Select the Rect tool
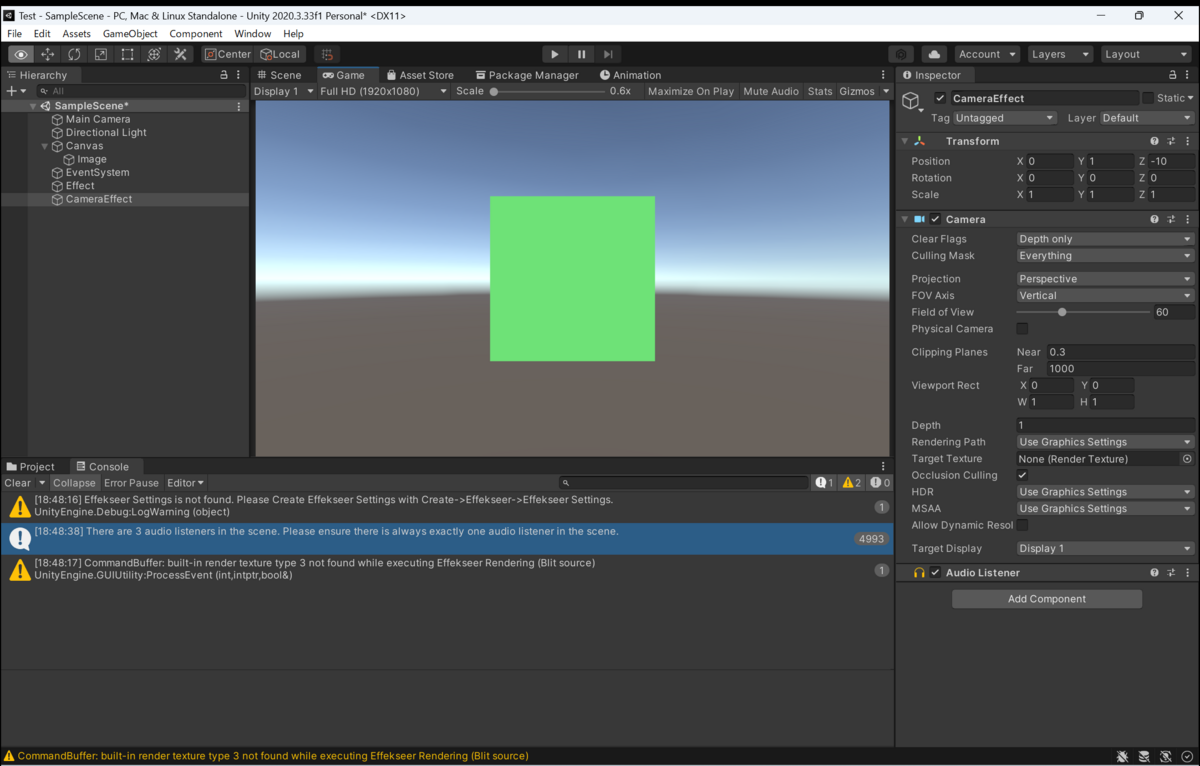 tap(127, 54)
